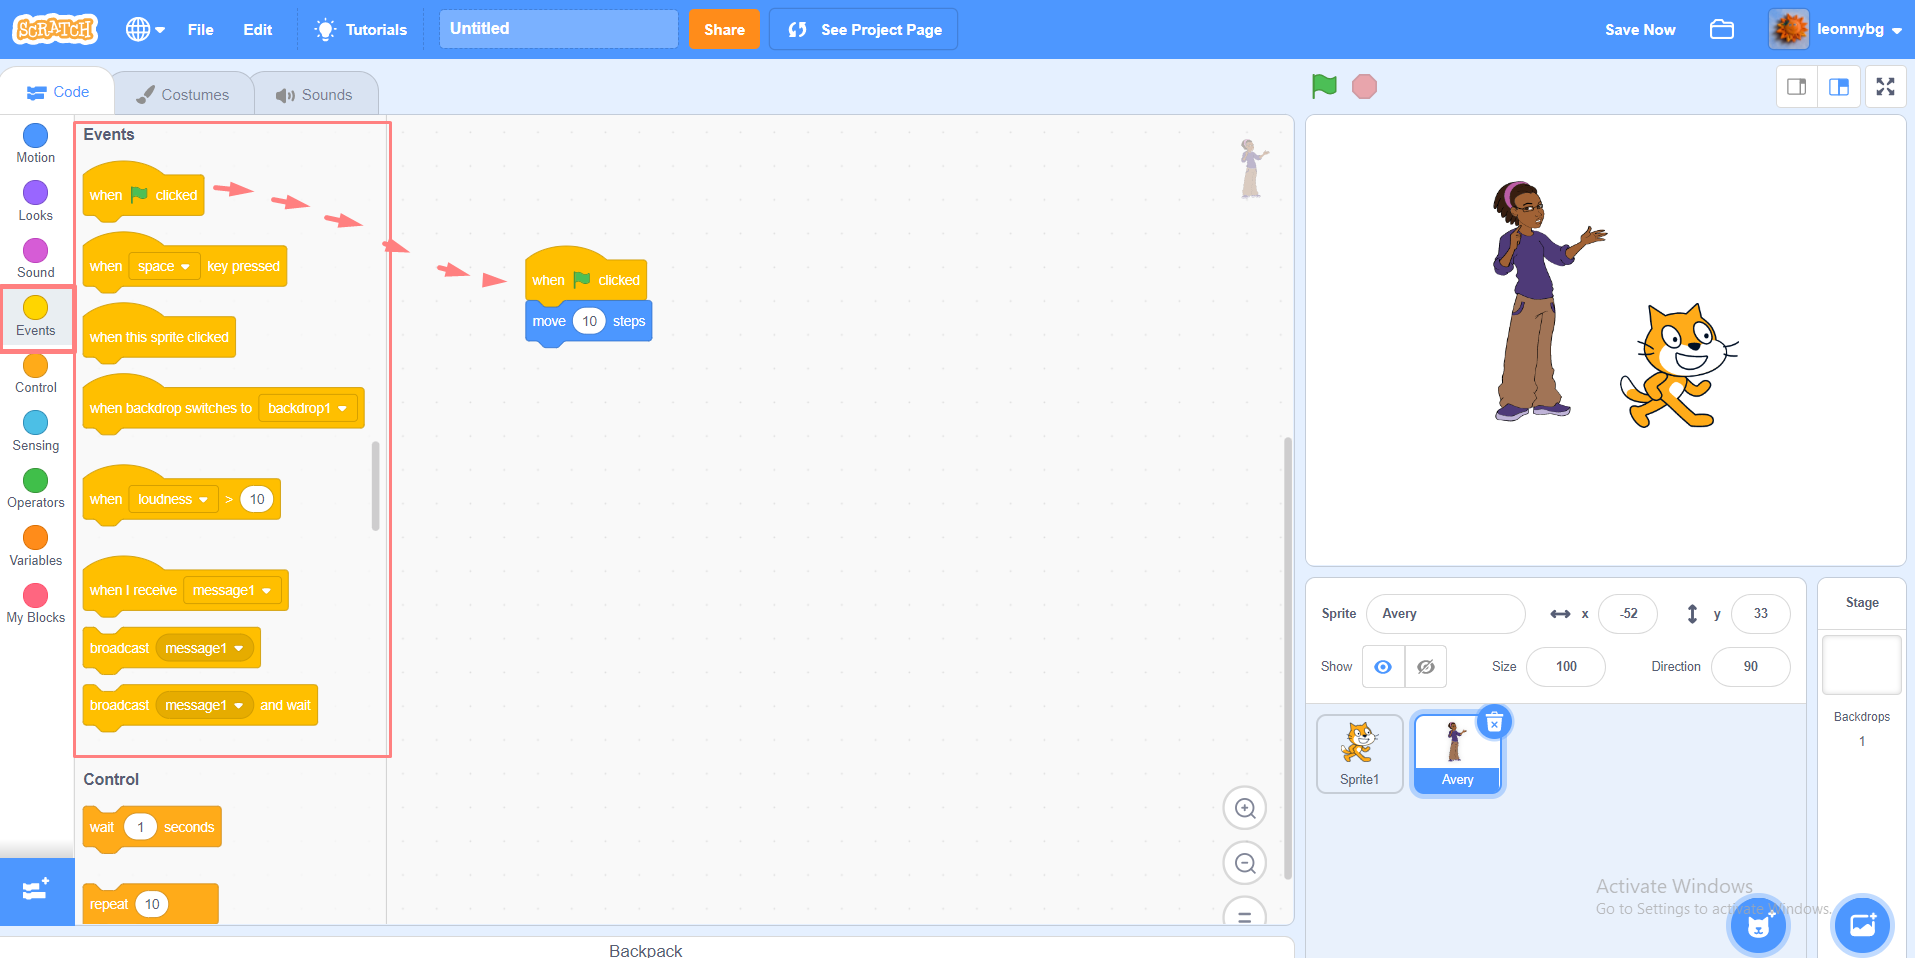The width and height of the screenshot is (1915, 958).
Task: Open message1 dropdown in when I receive
Action: click(232, 590)
